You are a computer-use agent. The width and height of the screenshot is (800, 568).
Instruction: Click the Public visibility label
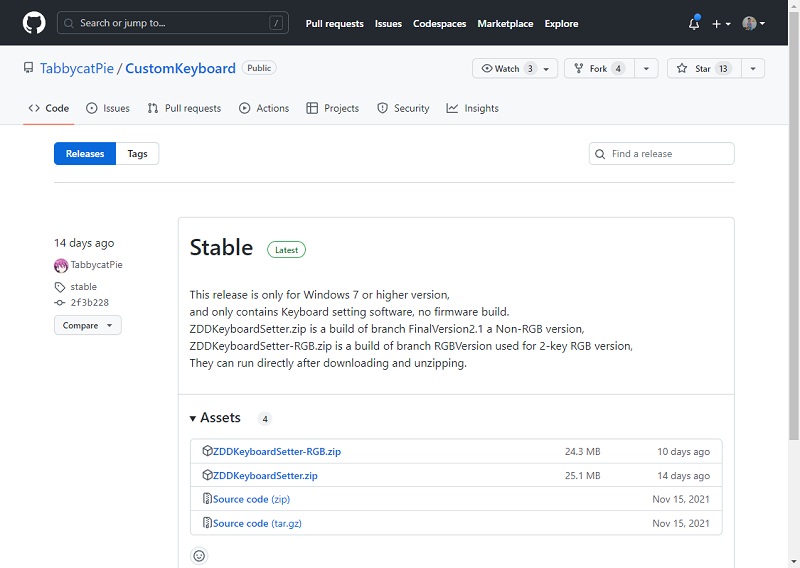point(259,68)
